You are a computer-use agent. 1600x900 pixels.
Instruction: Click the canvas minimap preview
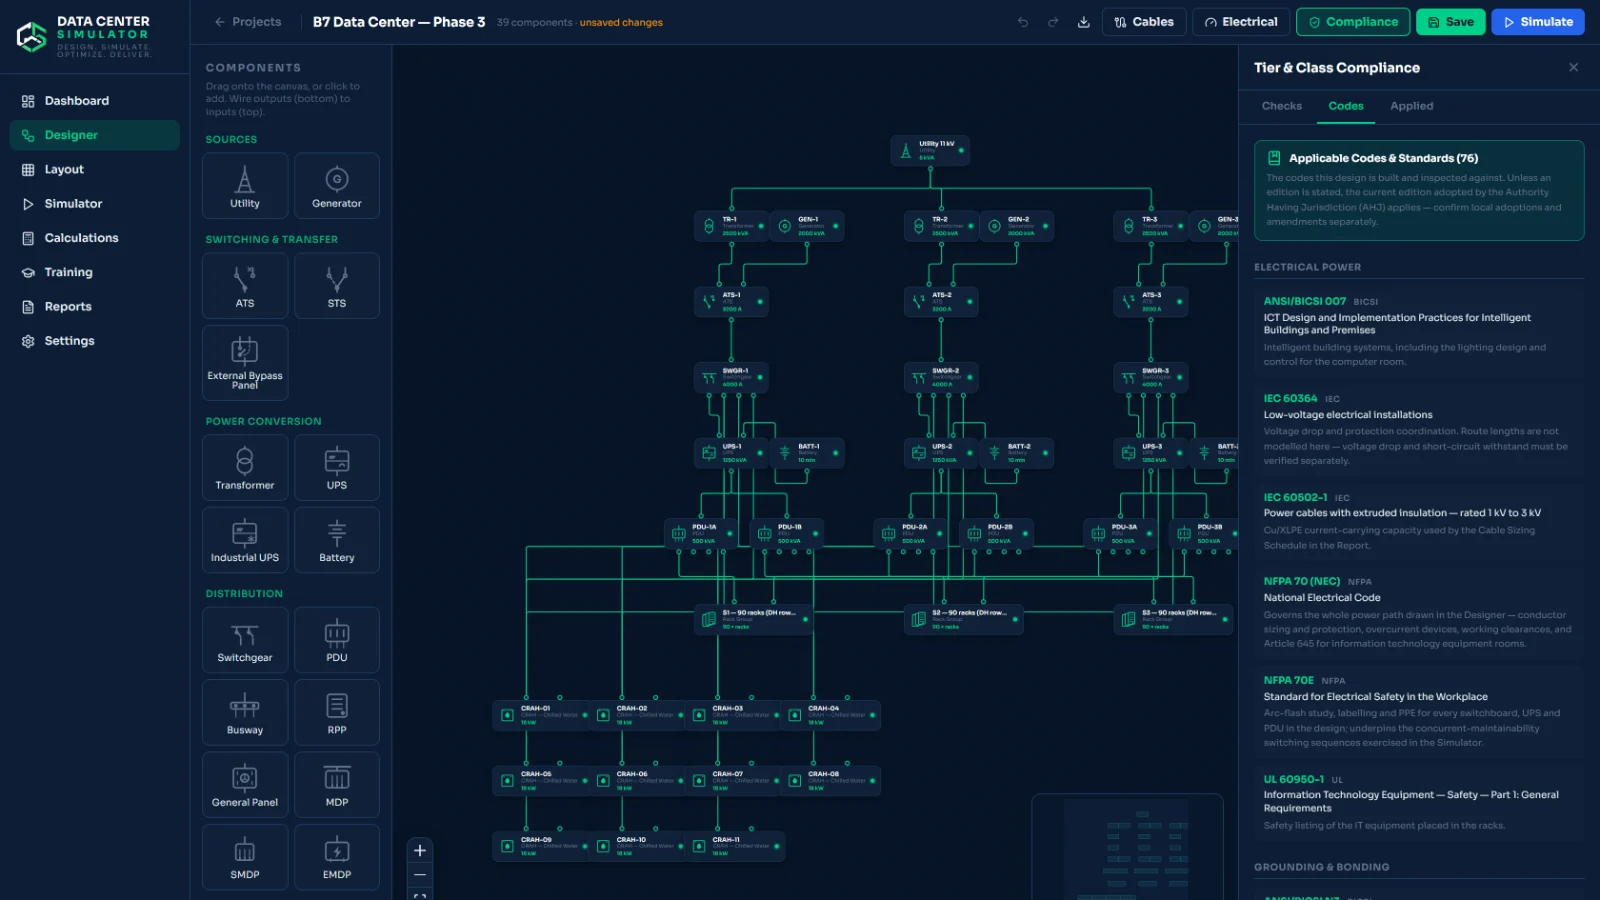[1128, 847]
